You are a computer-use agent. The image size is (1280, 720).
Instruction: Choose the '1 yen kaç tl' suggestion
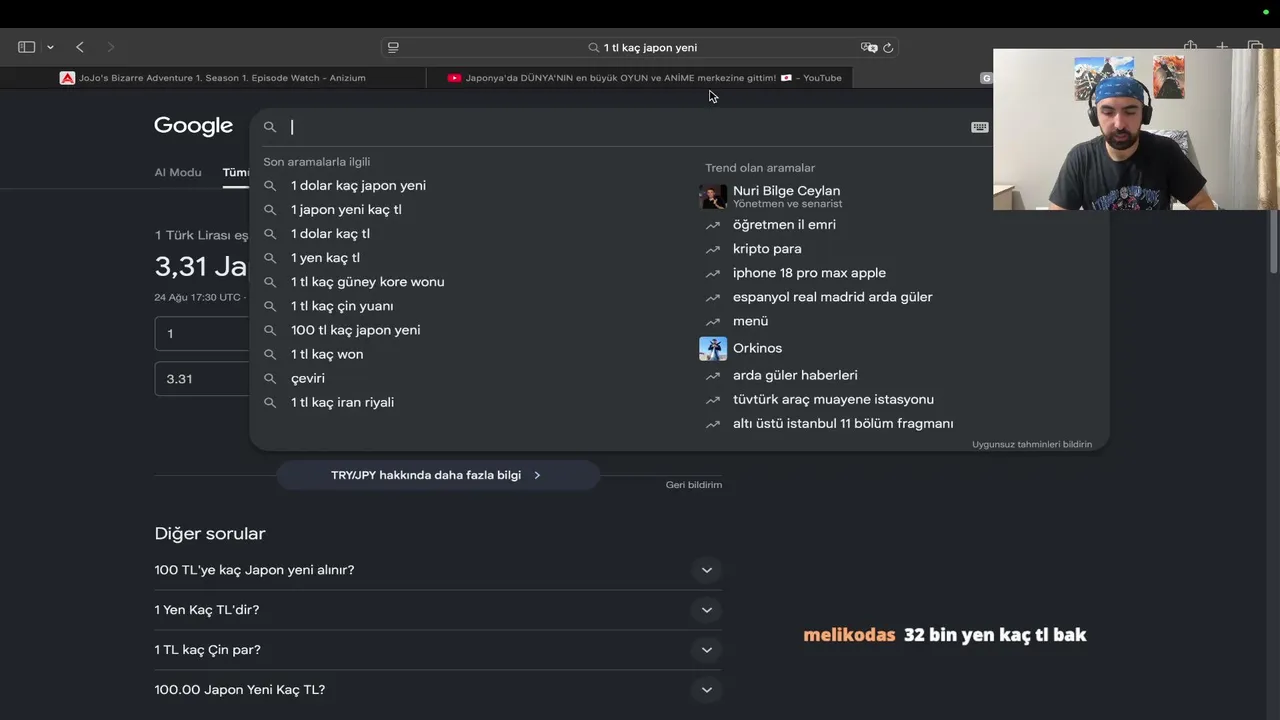325,257
